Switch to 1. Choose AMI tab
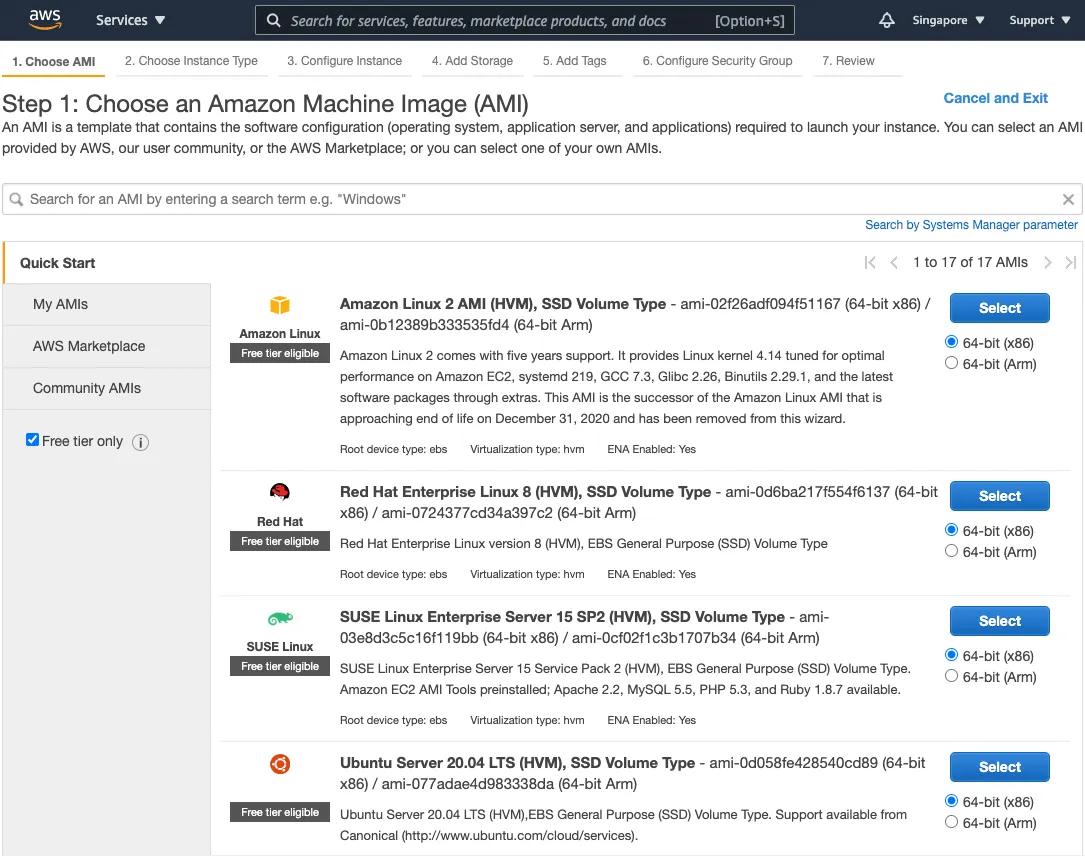The height and width of the screenshot is (856, 1085). pos(53,61)
